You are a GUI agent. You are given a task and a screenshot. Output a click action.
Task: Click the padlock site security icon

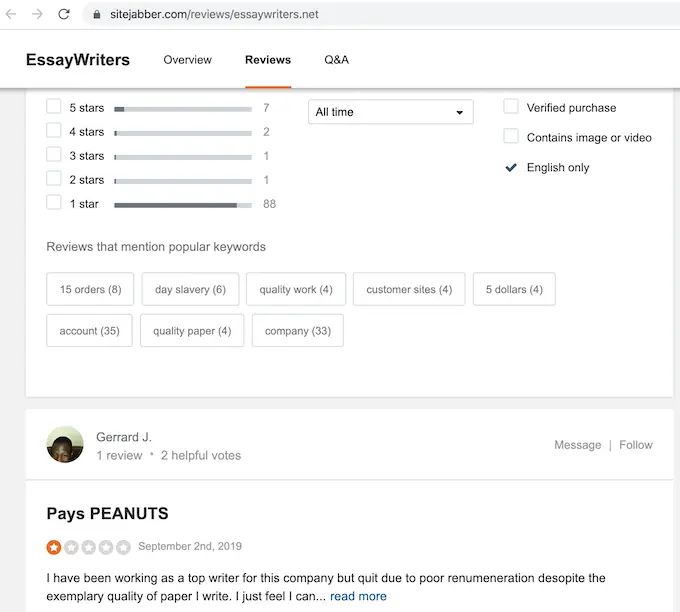point(96,15)
